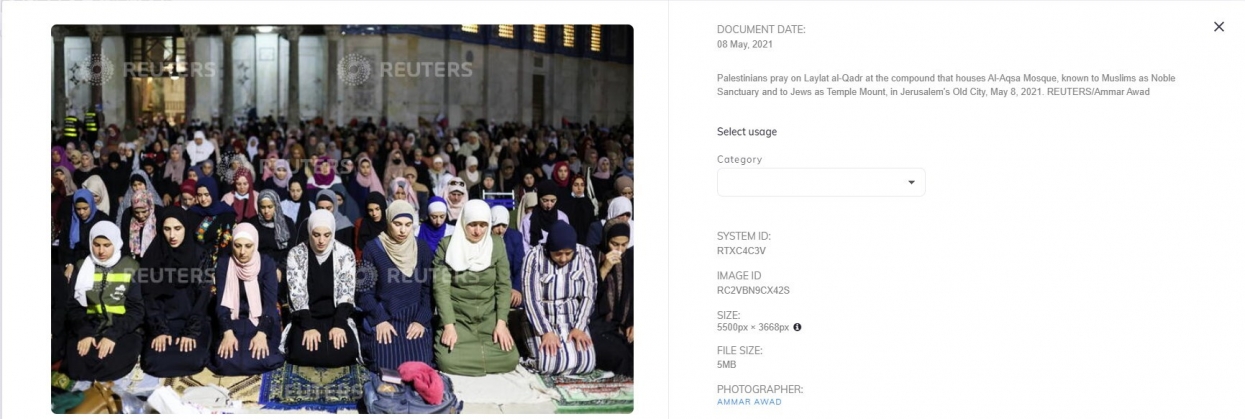Click the Category field label

[x=739, y=159]
